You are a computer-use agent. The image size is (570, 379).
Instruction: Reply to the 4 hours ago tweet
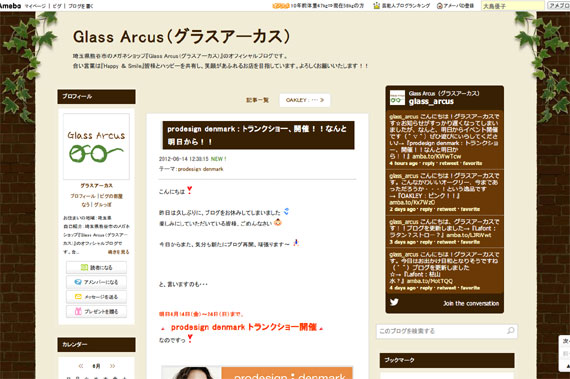click(429, 164)
